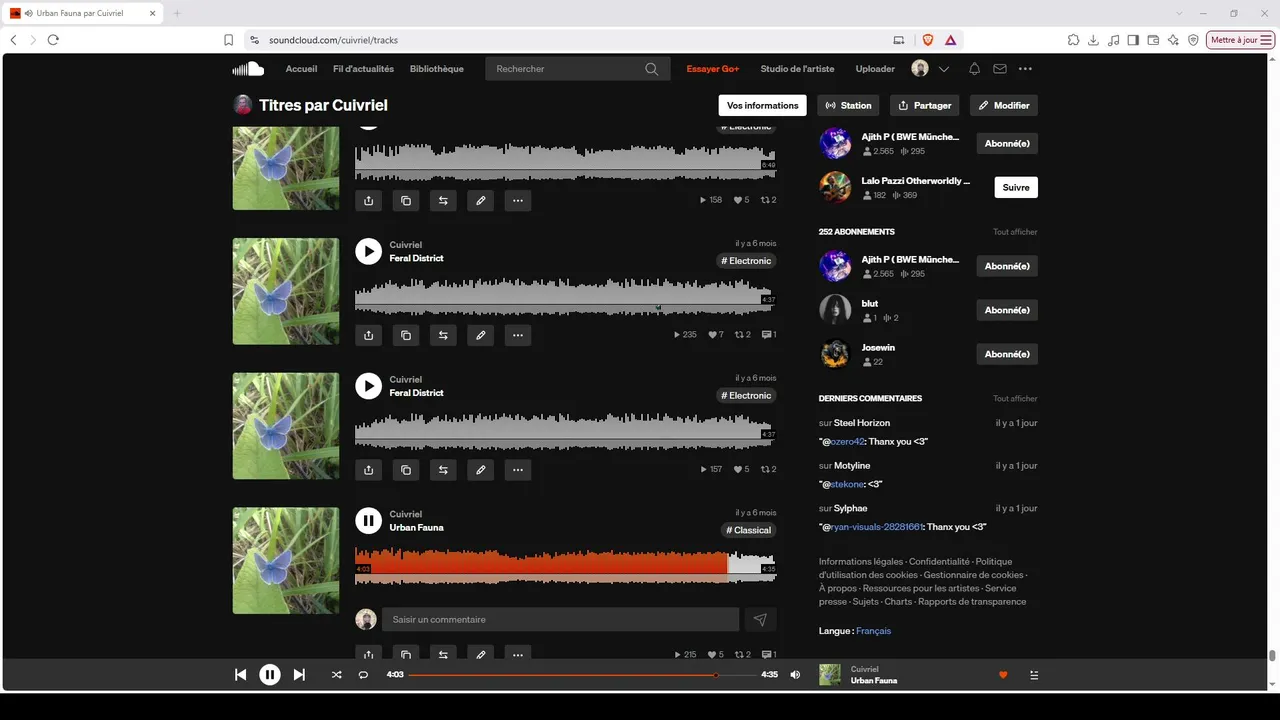Bookmark this page in address bar
Screen dimensions: 1280x720
pyautogui.click(x=229, y=40)
